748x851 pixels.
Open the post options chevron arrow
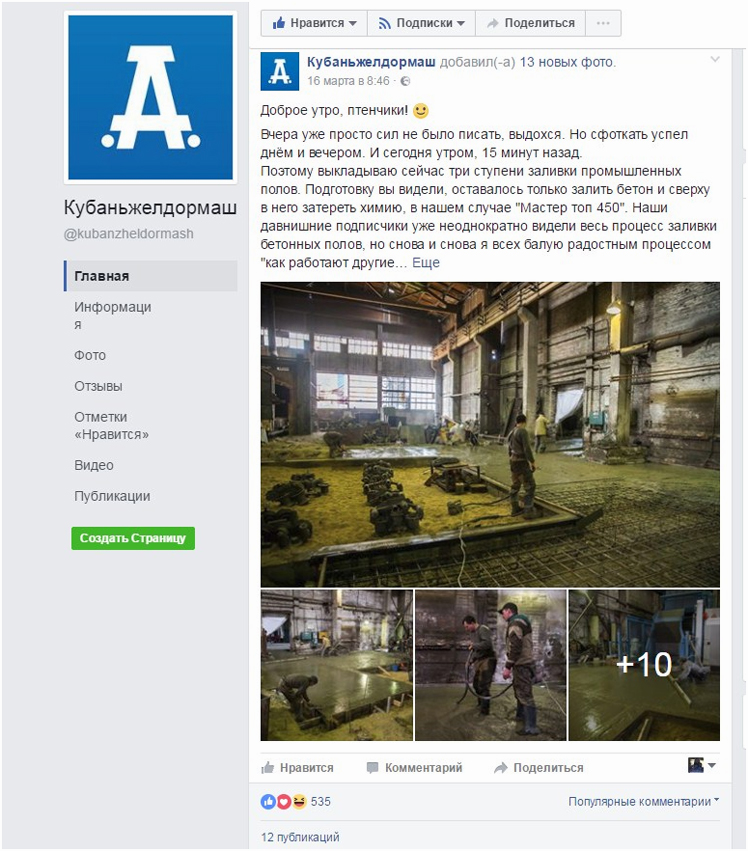(x=715, y=59)
